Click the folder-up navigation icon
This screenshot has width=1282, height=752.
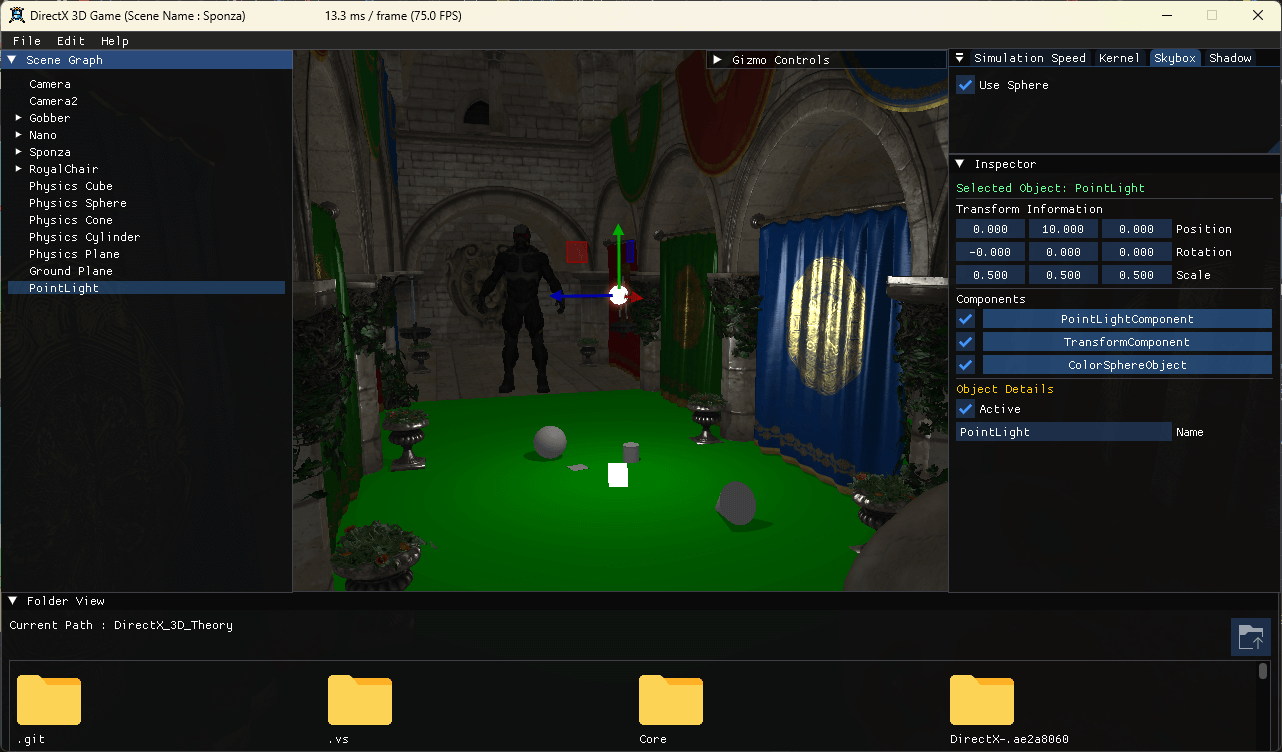[x=1250, y=637]
